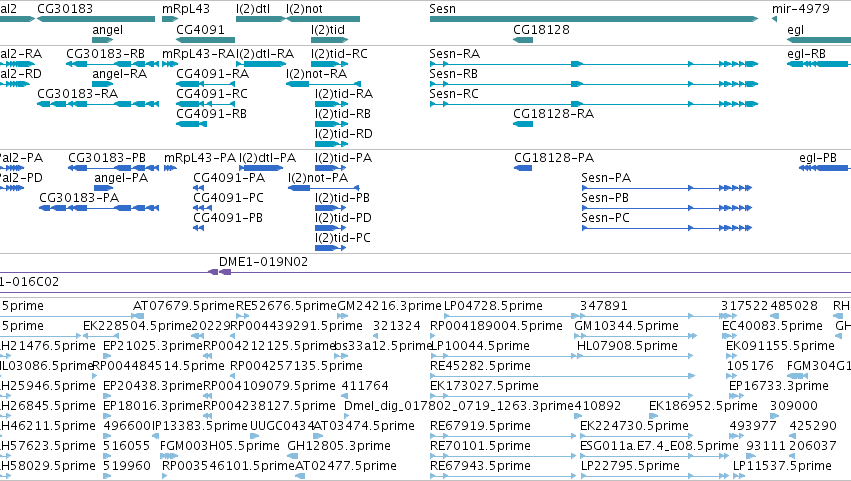Select the CG4091-RB transcript label
The height and width of the screenshot is (481, 851).
click(x=212, y=114)
